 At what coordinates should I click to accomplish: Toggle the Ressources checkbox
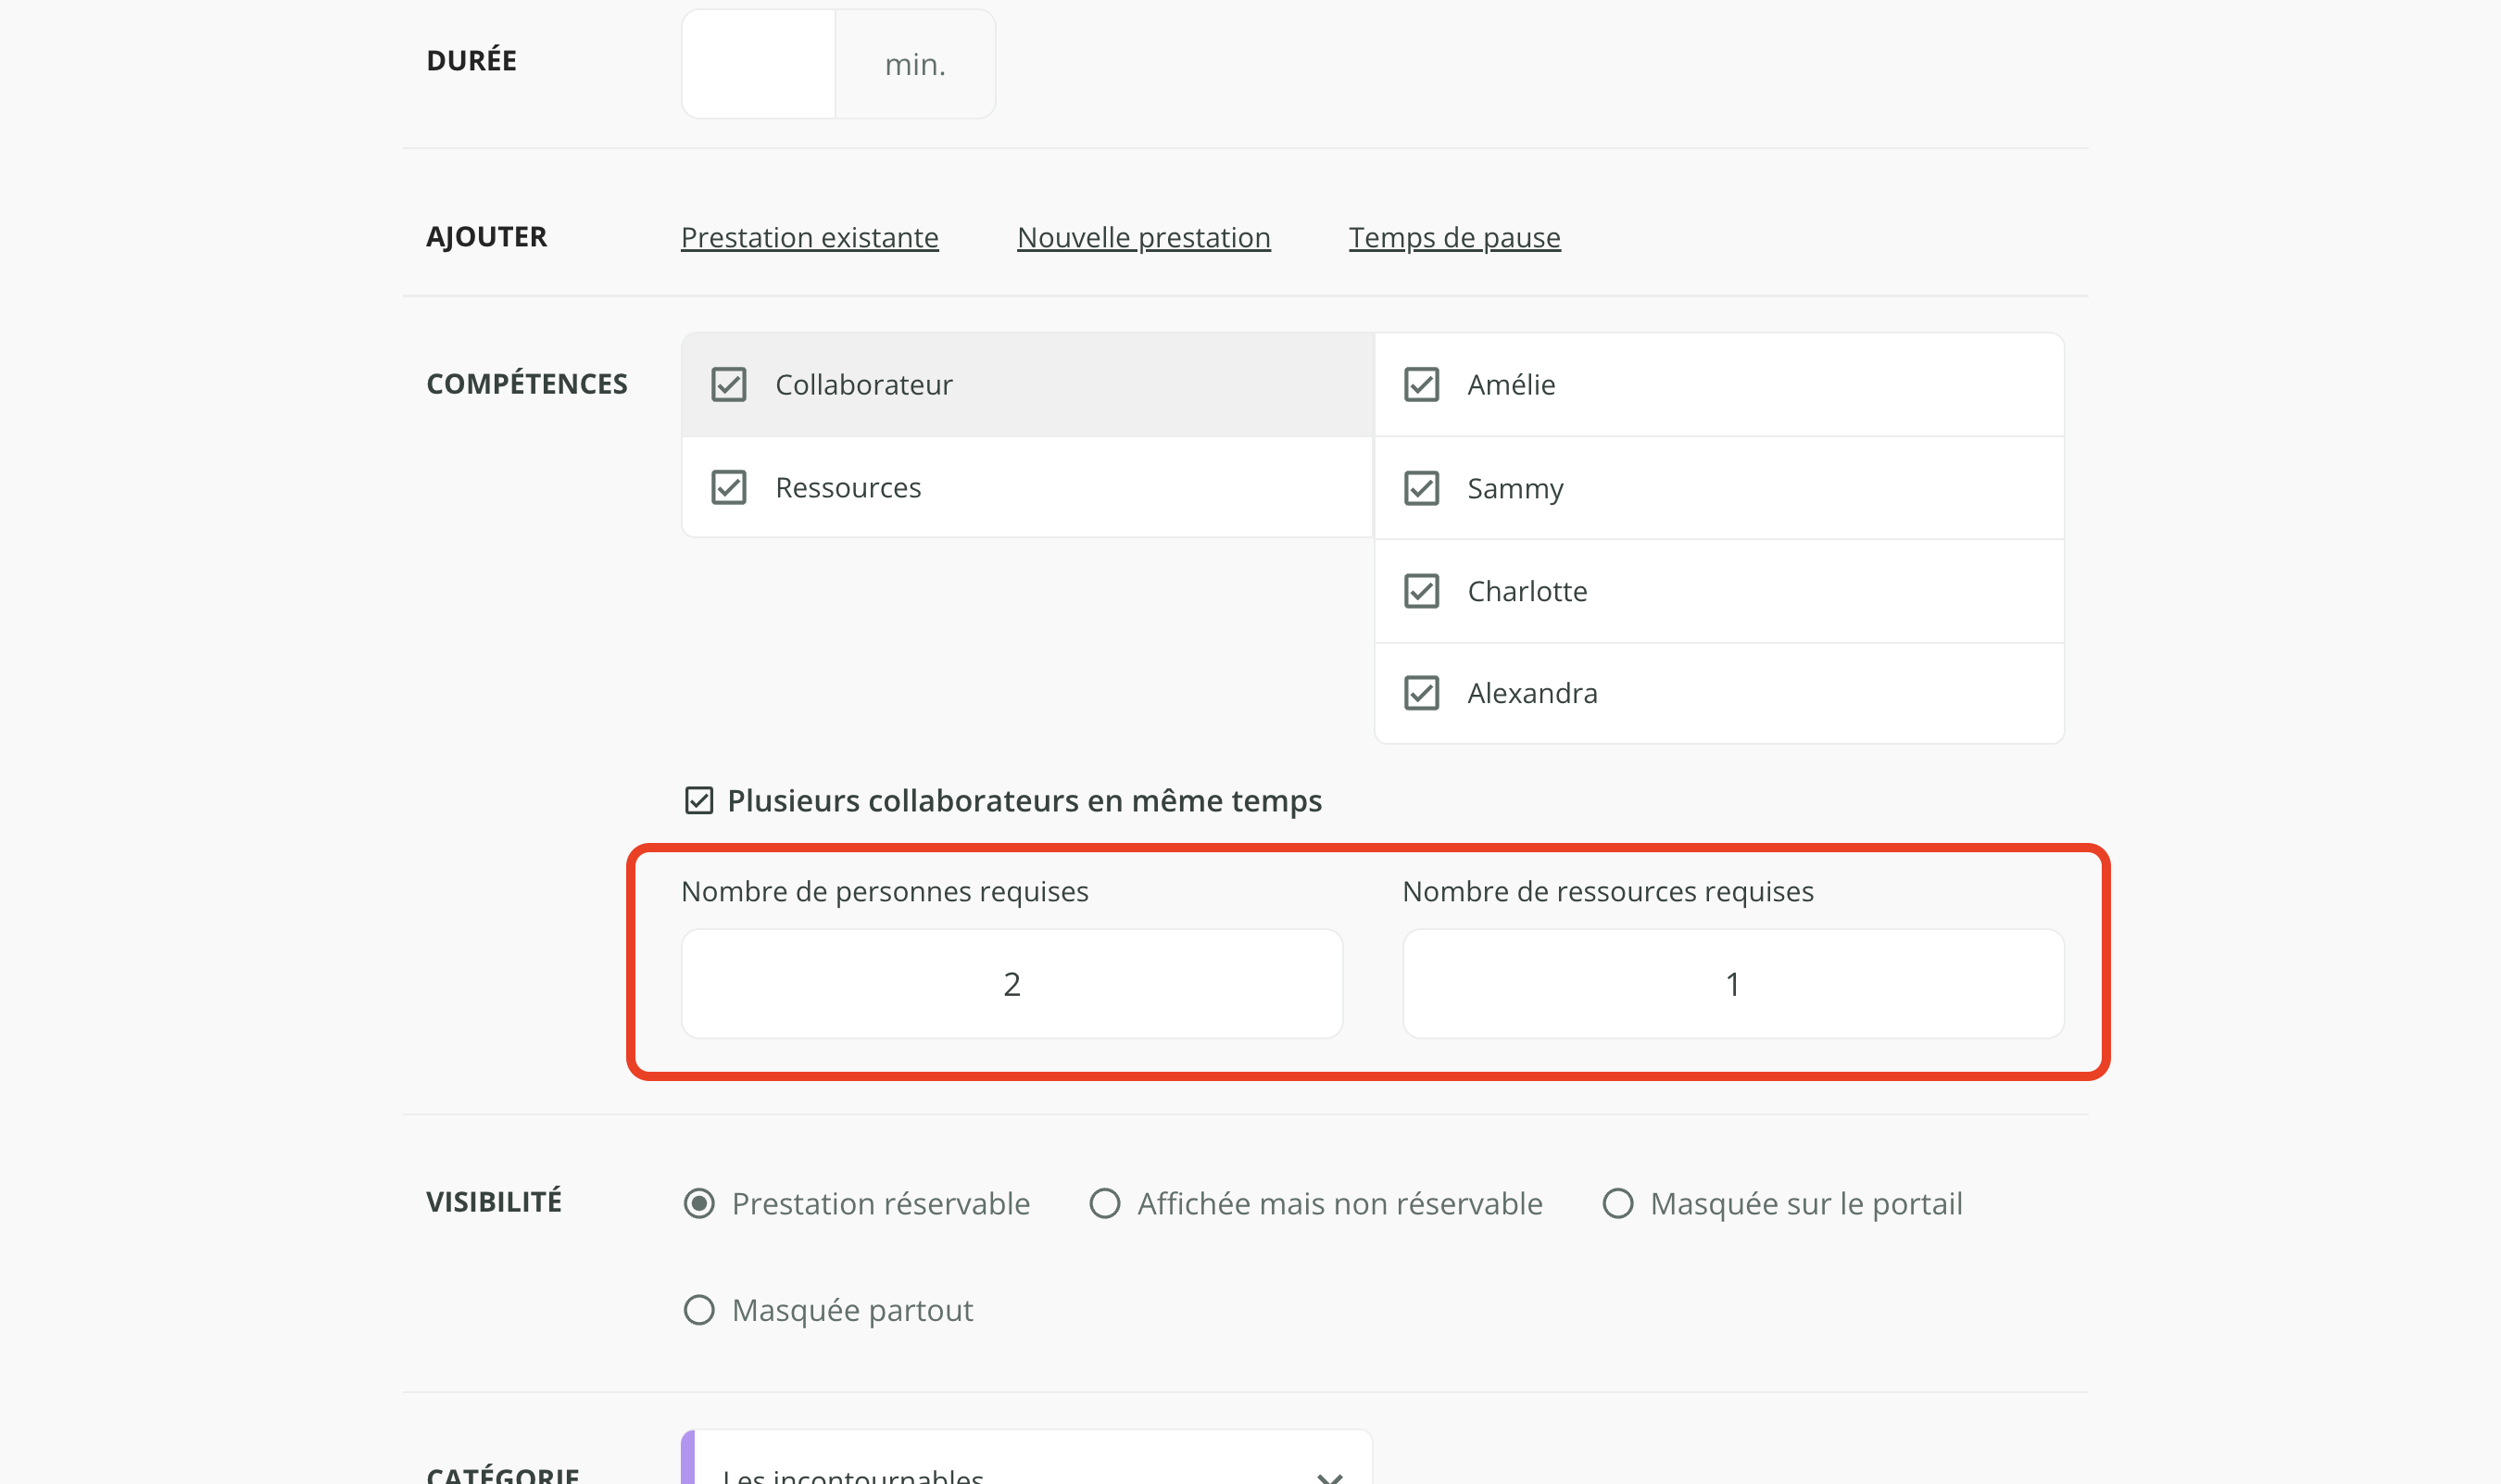(728, 488)
